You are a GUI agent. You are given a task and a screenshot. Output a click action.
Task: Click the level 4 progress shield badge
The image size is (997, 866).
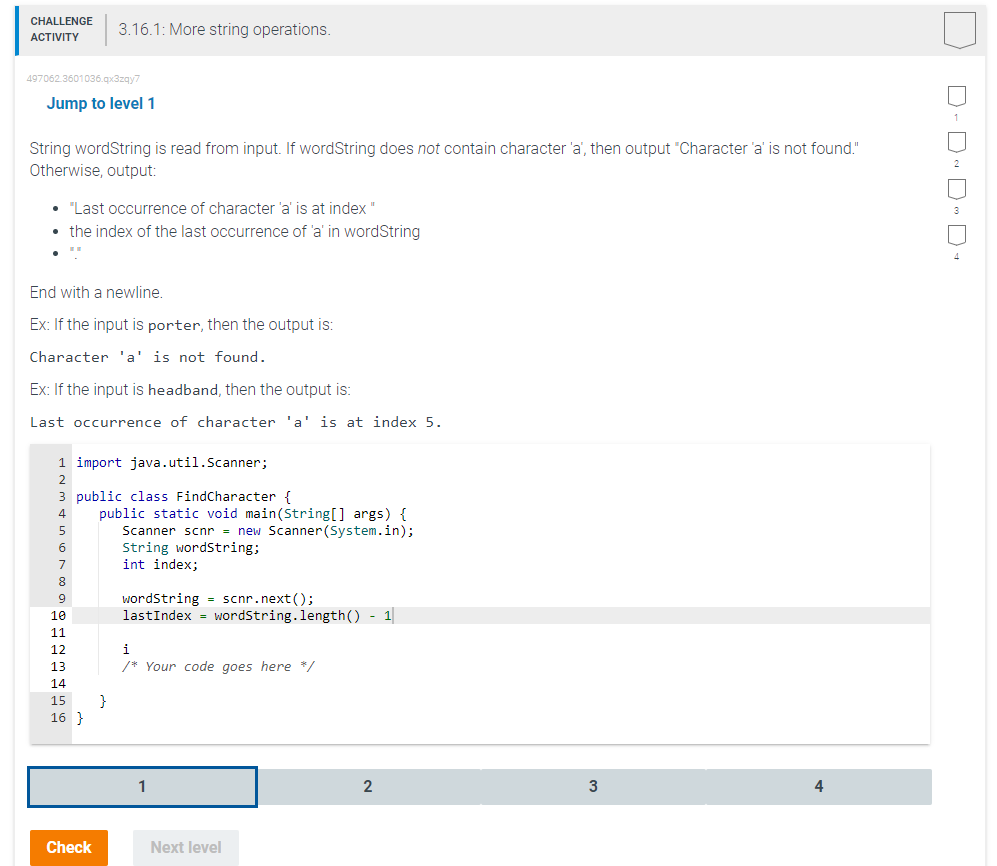coord(956,235)
